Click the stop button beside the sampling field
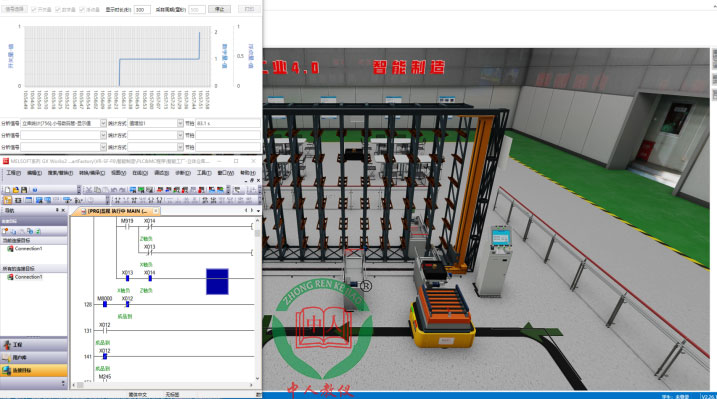The width and height of the screenshot is (717, 399). (219, 9)
